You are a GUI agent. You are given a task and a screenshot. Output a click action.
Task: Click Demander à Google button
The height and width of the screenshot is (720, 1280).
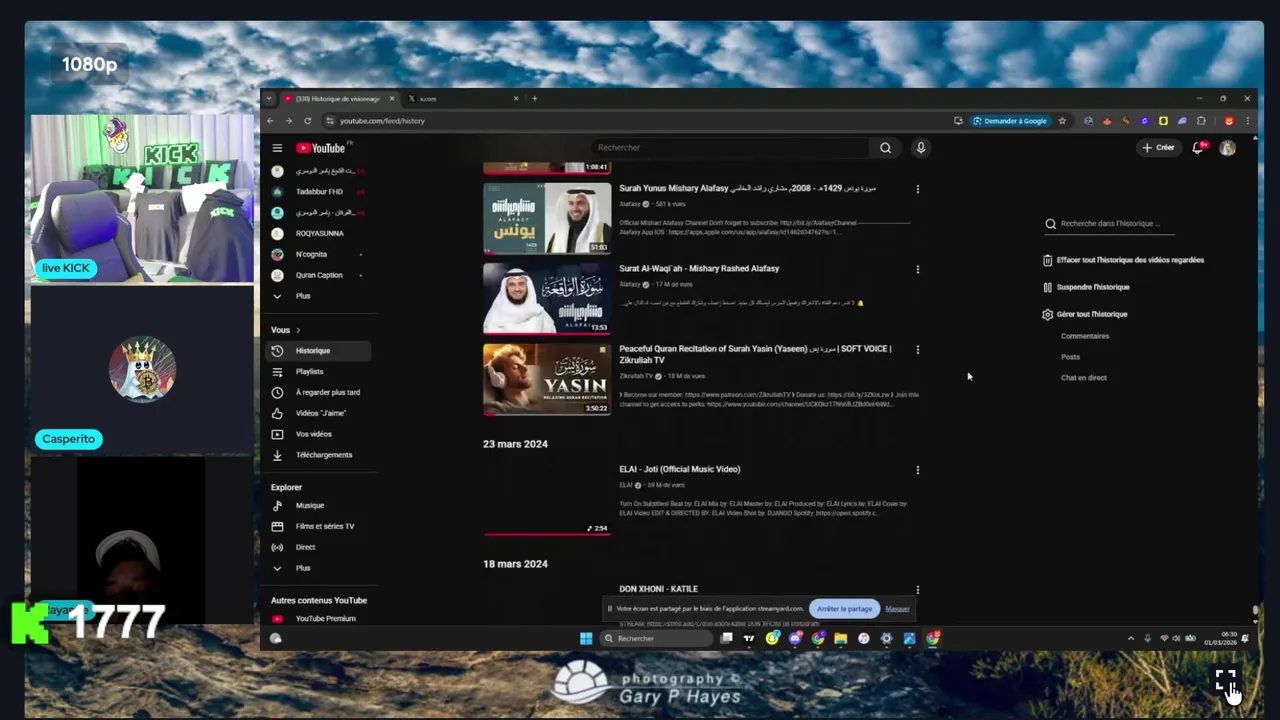pos(1010,121)
